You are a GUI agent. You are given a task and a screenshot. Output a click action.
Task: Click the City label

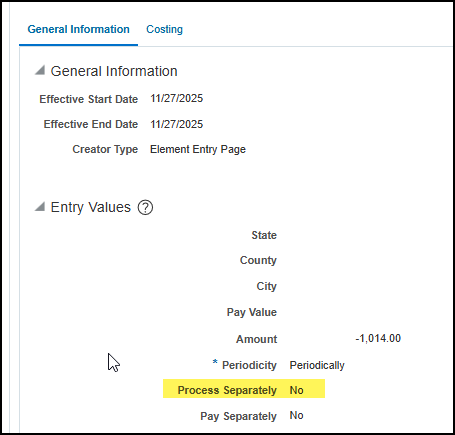(267, 286)
